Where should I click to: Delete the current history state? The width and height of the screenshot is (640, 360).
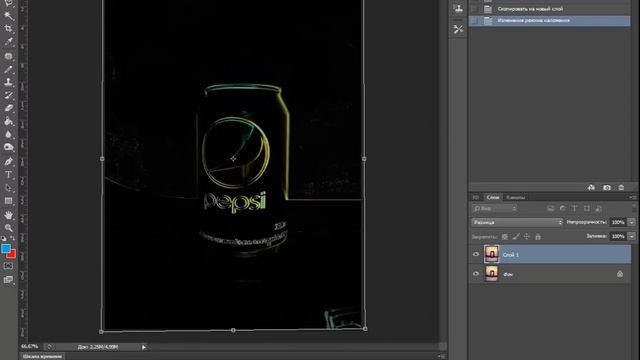(x=621, y=187)
